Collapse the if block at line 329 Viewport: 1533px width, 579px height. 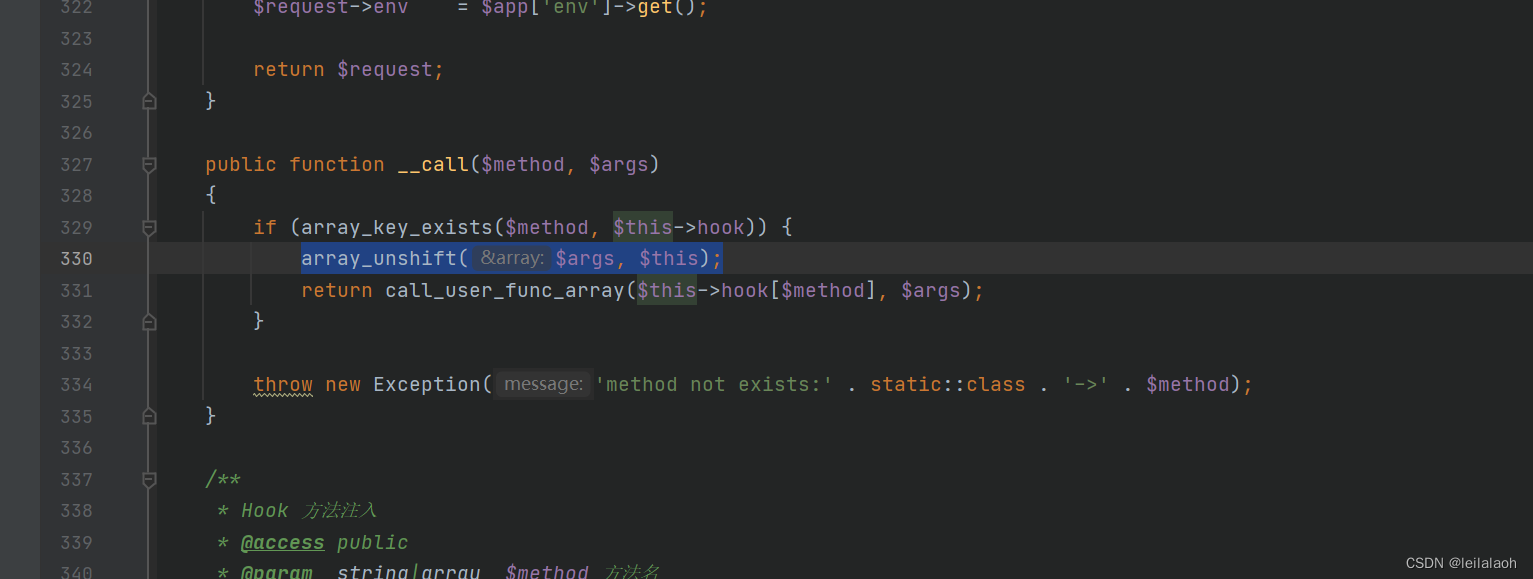click(x=148, y=227)
